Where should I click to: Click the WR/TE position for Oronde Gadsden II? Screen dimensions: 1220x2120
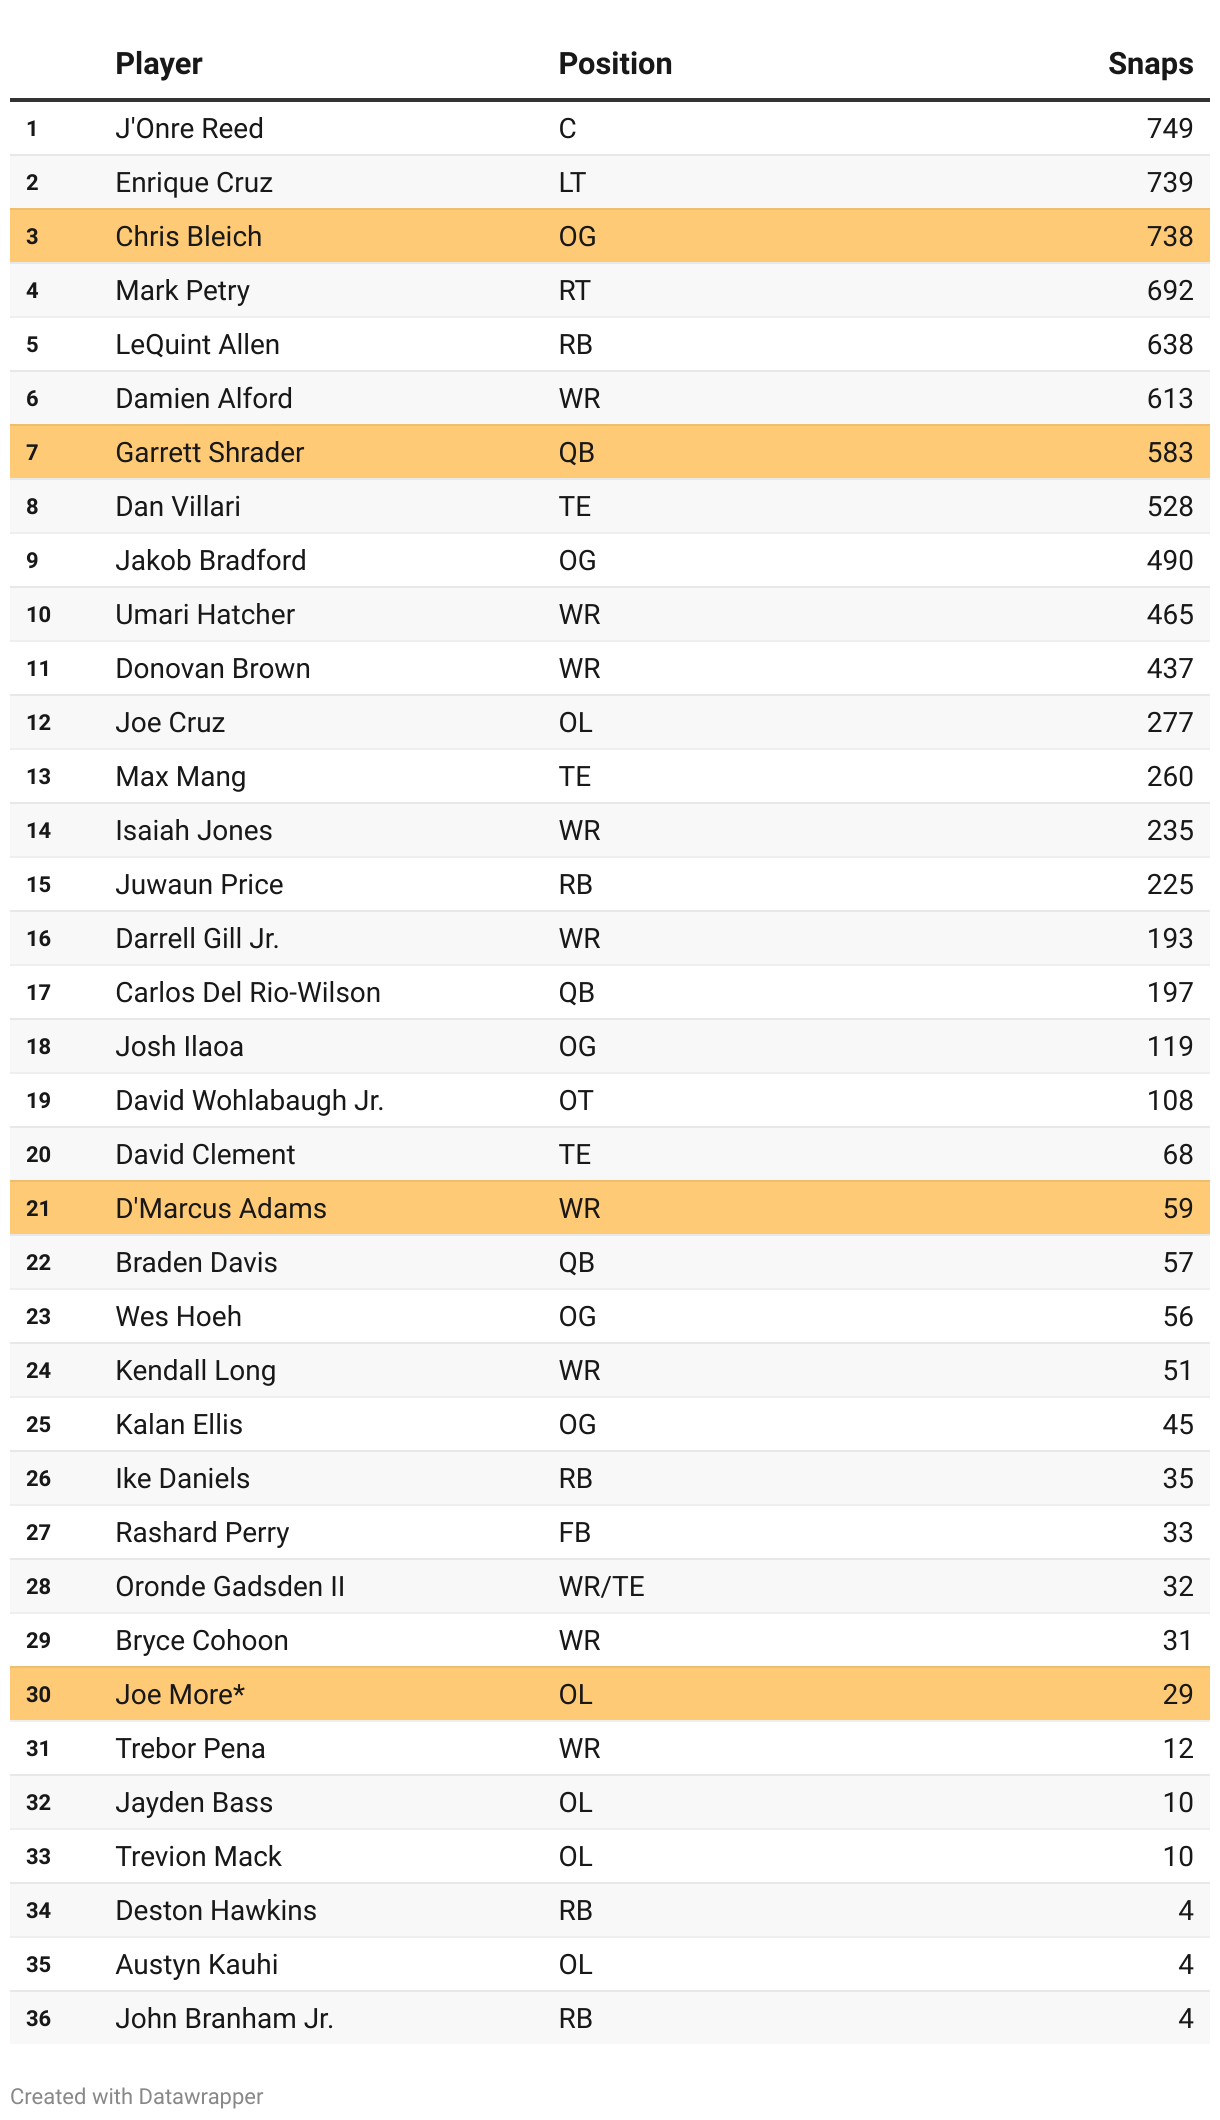[602, 1586]
